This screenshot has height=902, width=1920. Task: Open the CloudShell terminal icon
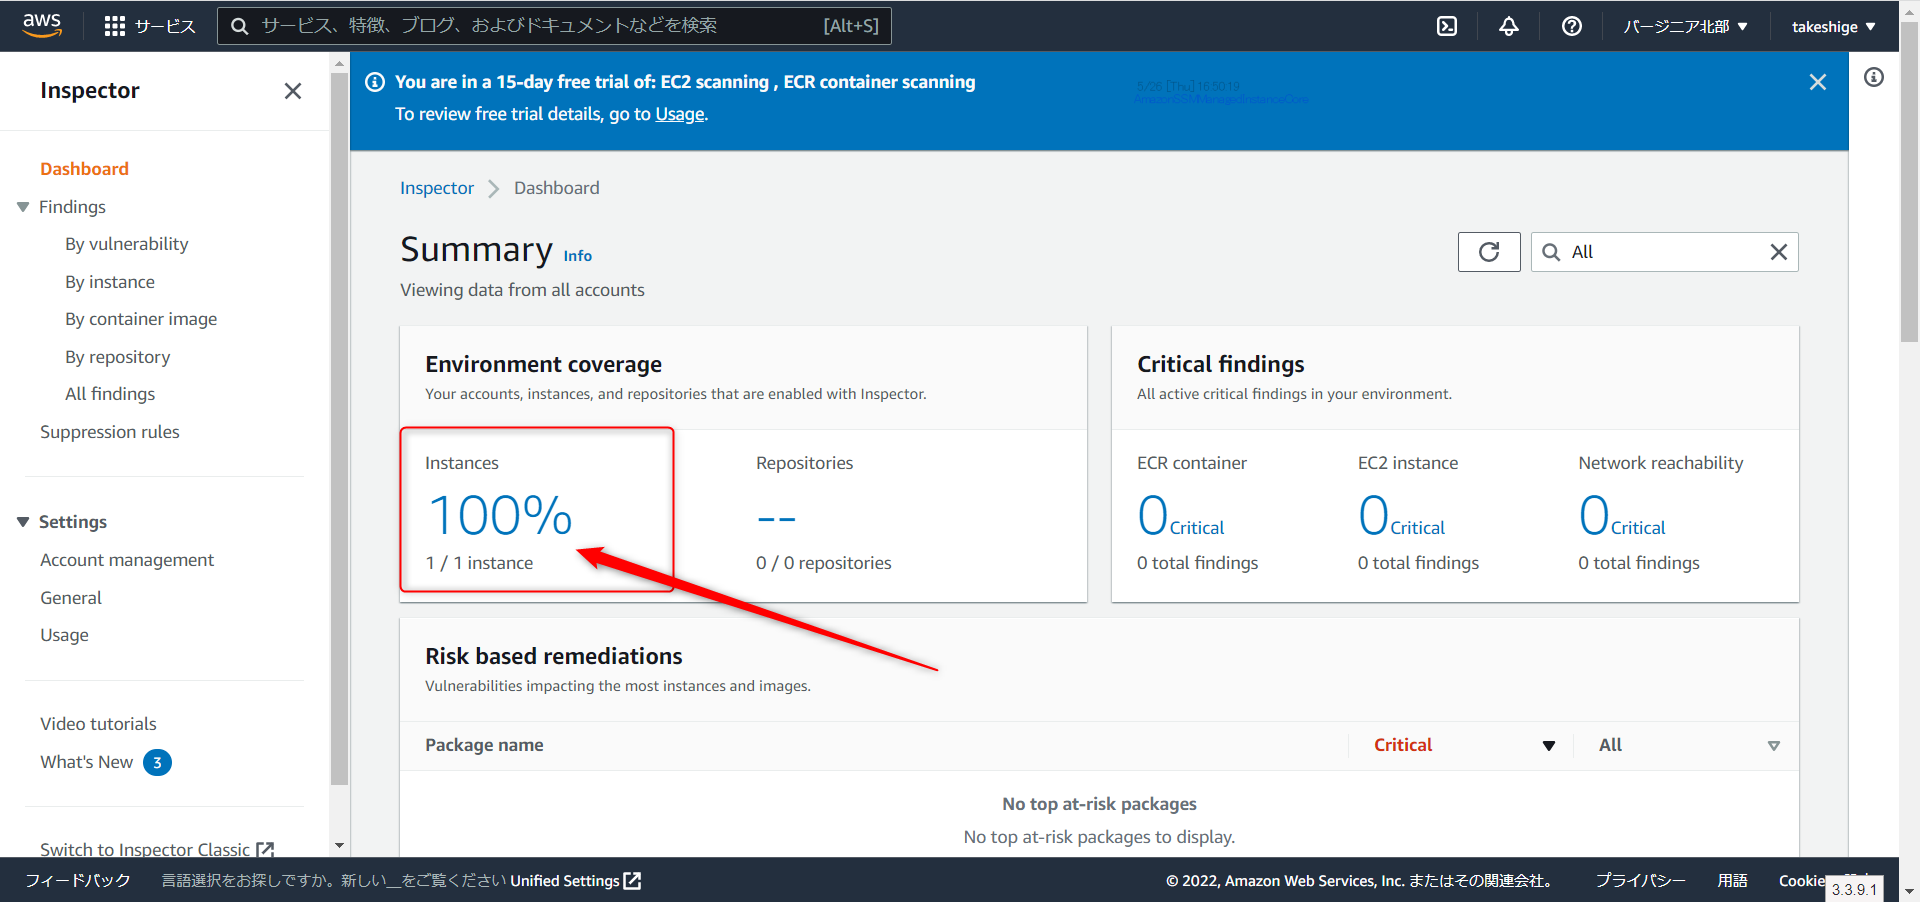coord(1447,26)
